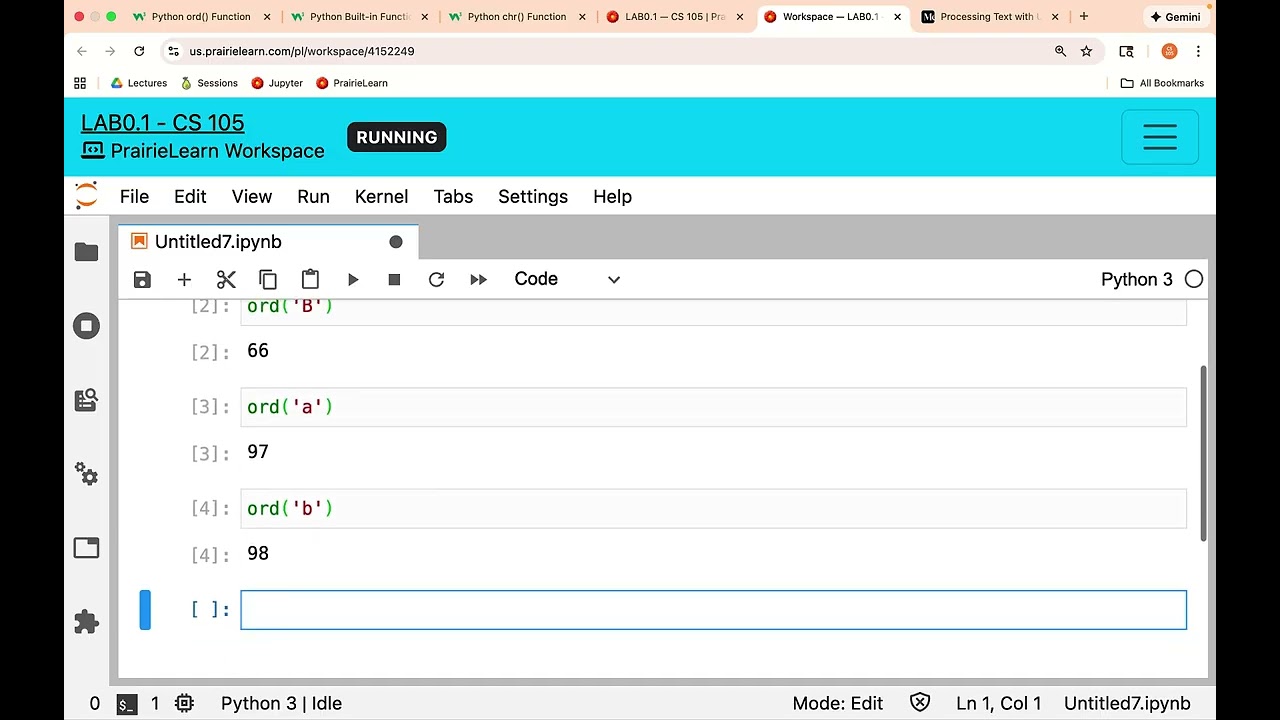Open the open tabs sidebar icon
The image size is (1280, 720).
pos(86,548)
